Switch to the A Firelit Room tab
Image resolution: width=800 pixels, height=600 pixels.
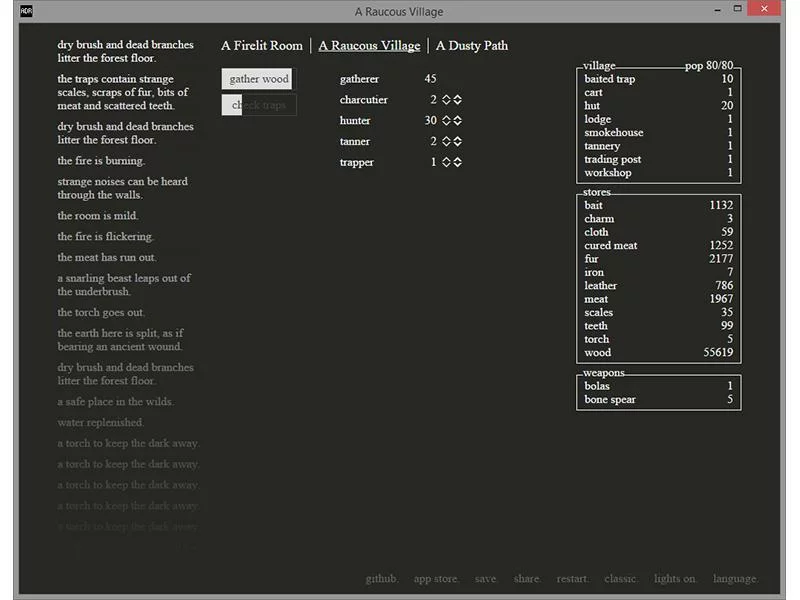pos(262,45)
